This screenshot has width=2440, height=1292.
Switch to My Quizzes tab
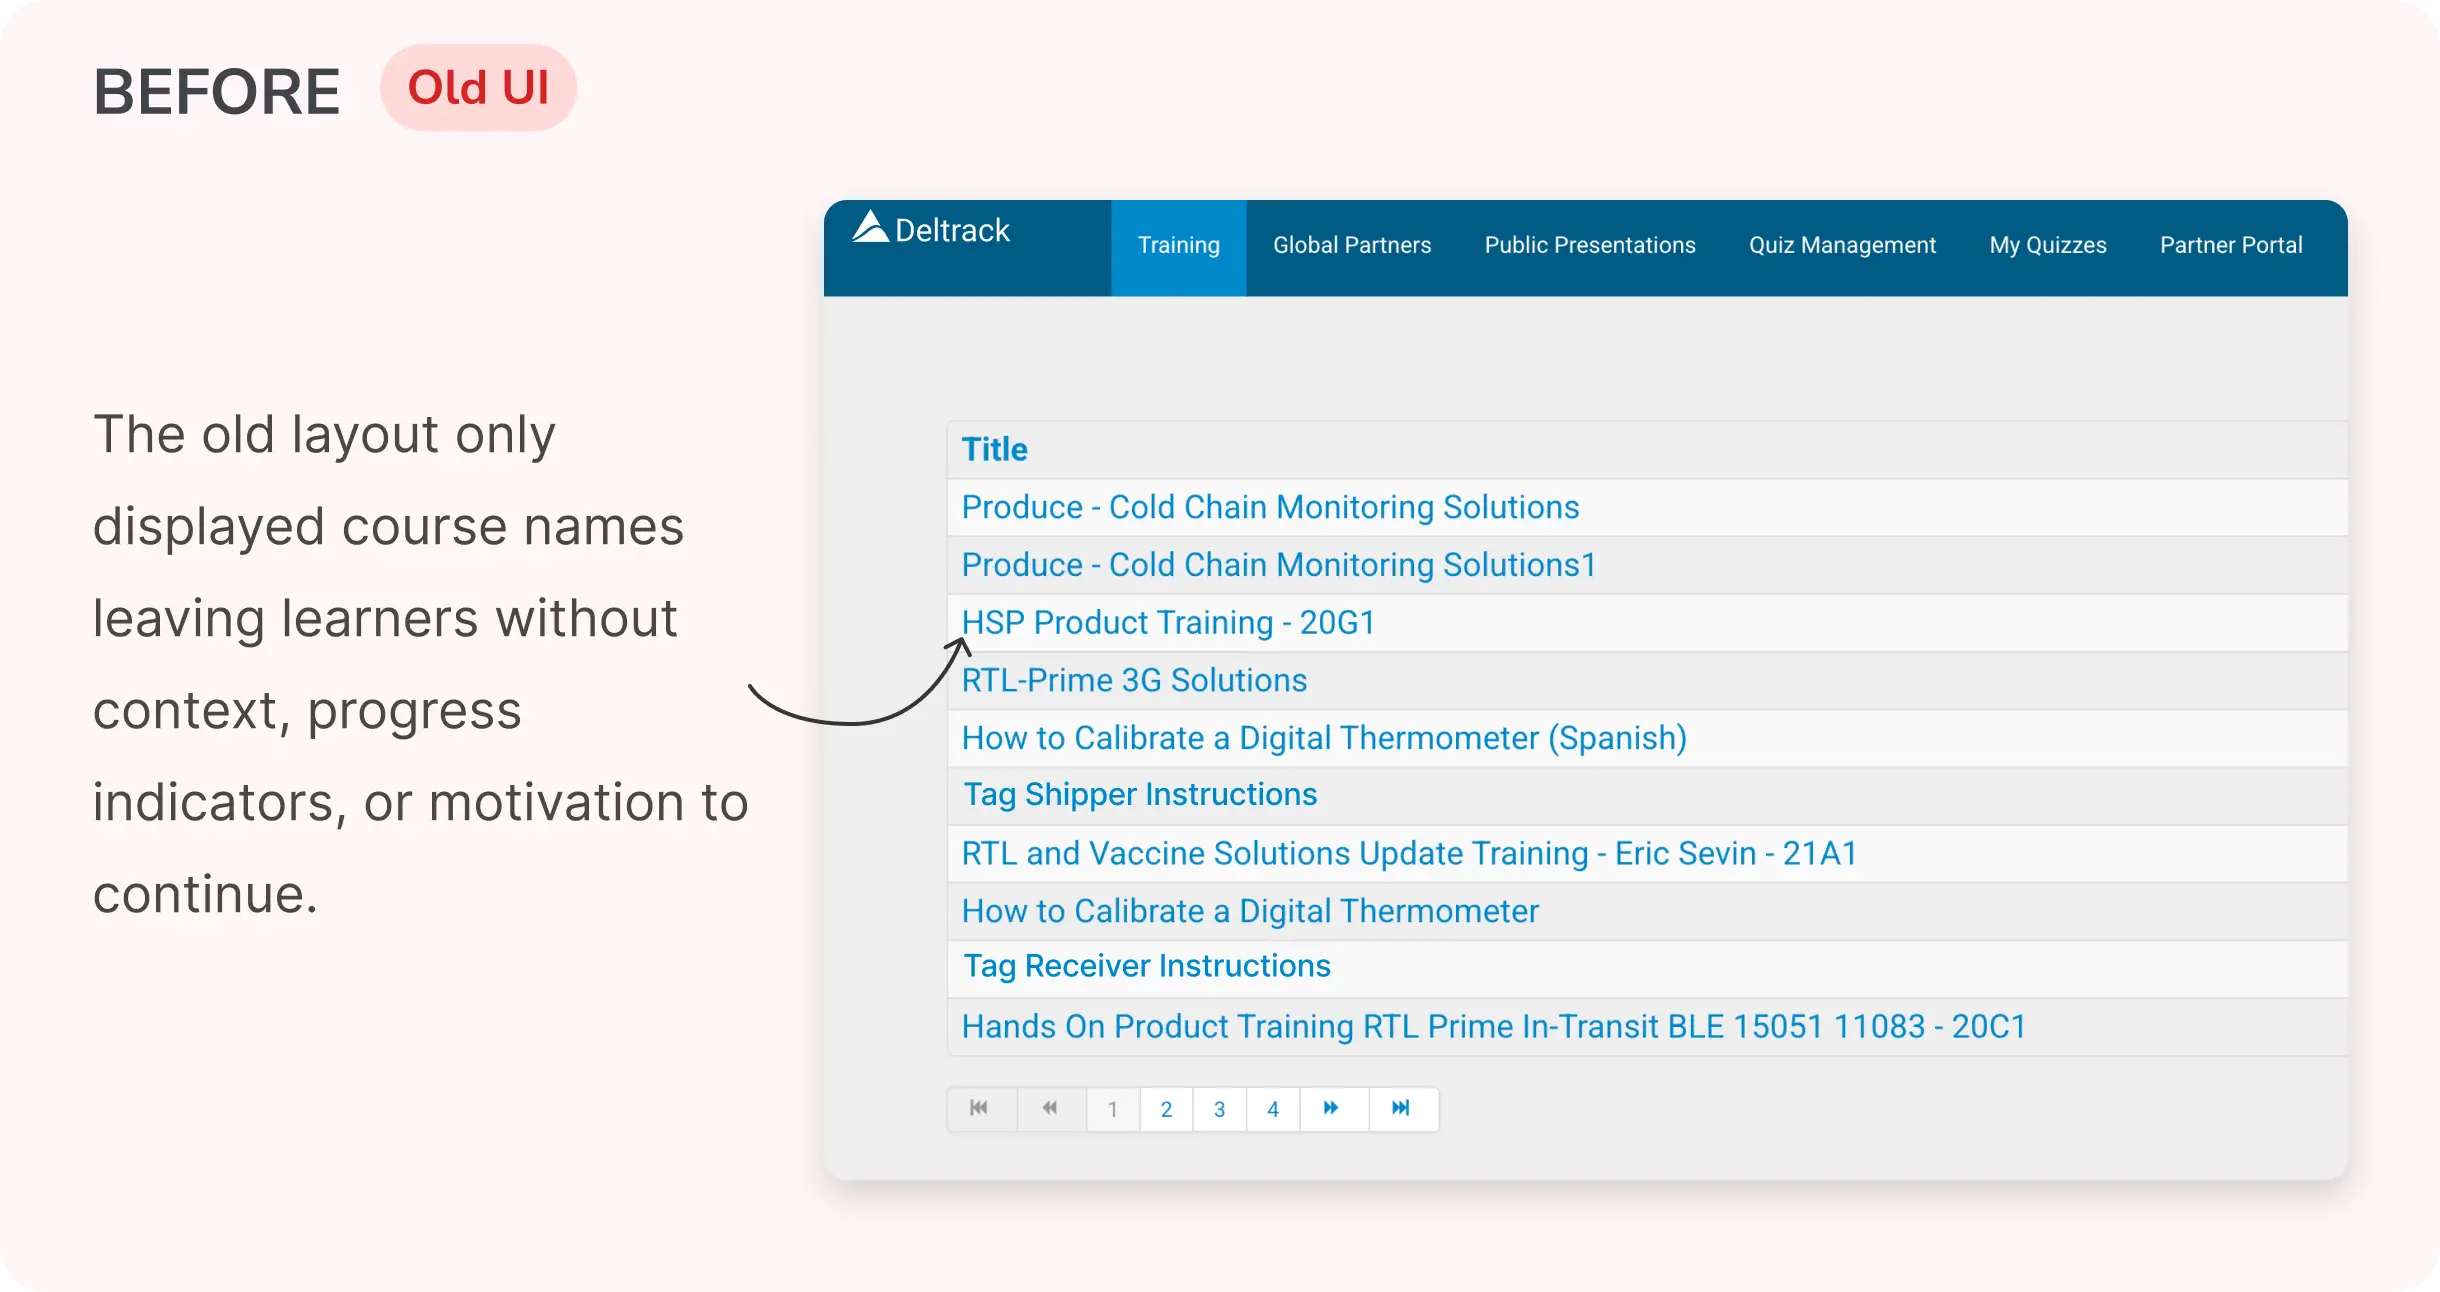pyautogui.click(x=2047, y=246)
